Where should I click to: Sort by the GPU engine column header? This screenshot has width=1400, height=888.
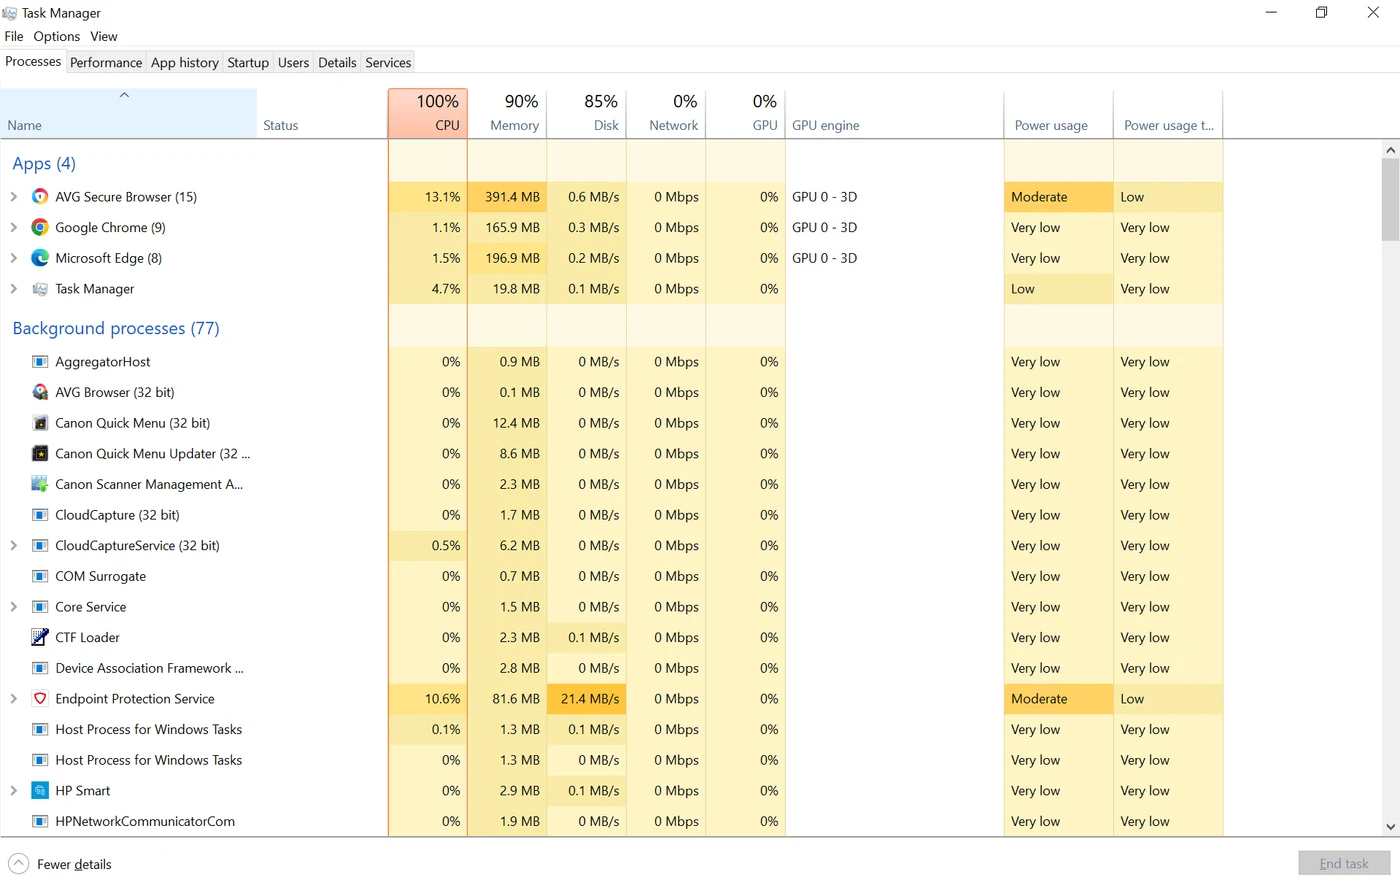tap(895, 113)
